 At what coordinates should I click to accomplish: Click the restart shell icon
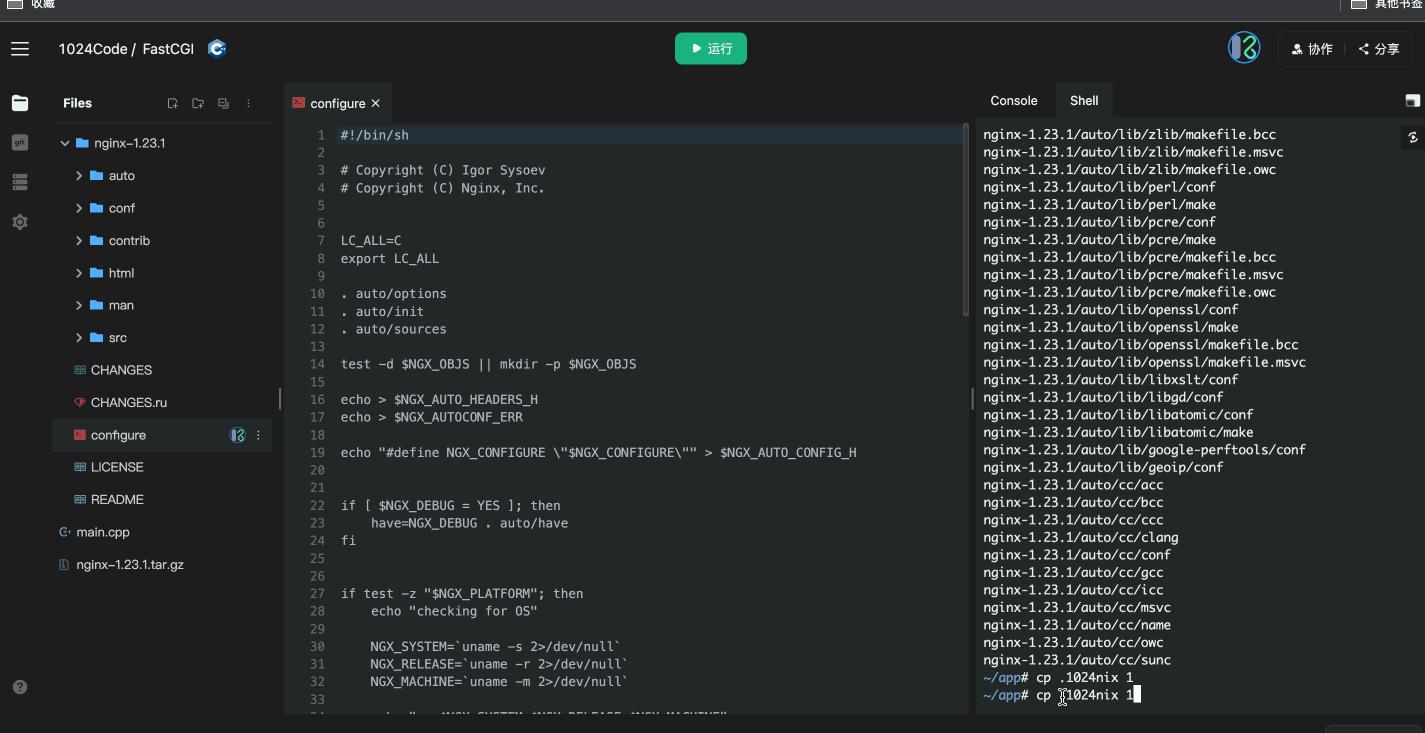click(1412, 137)
